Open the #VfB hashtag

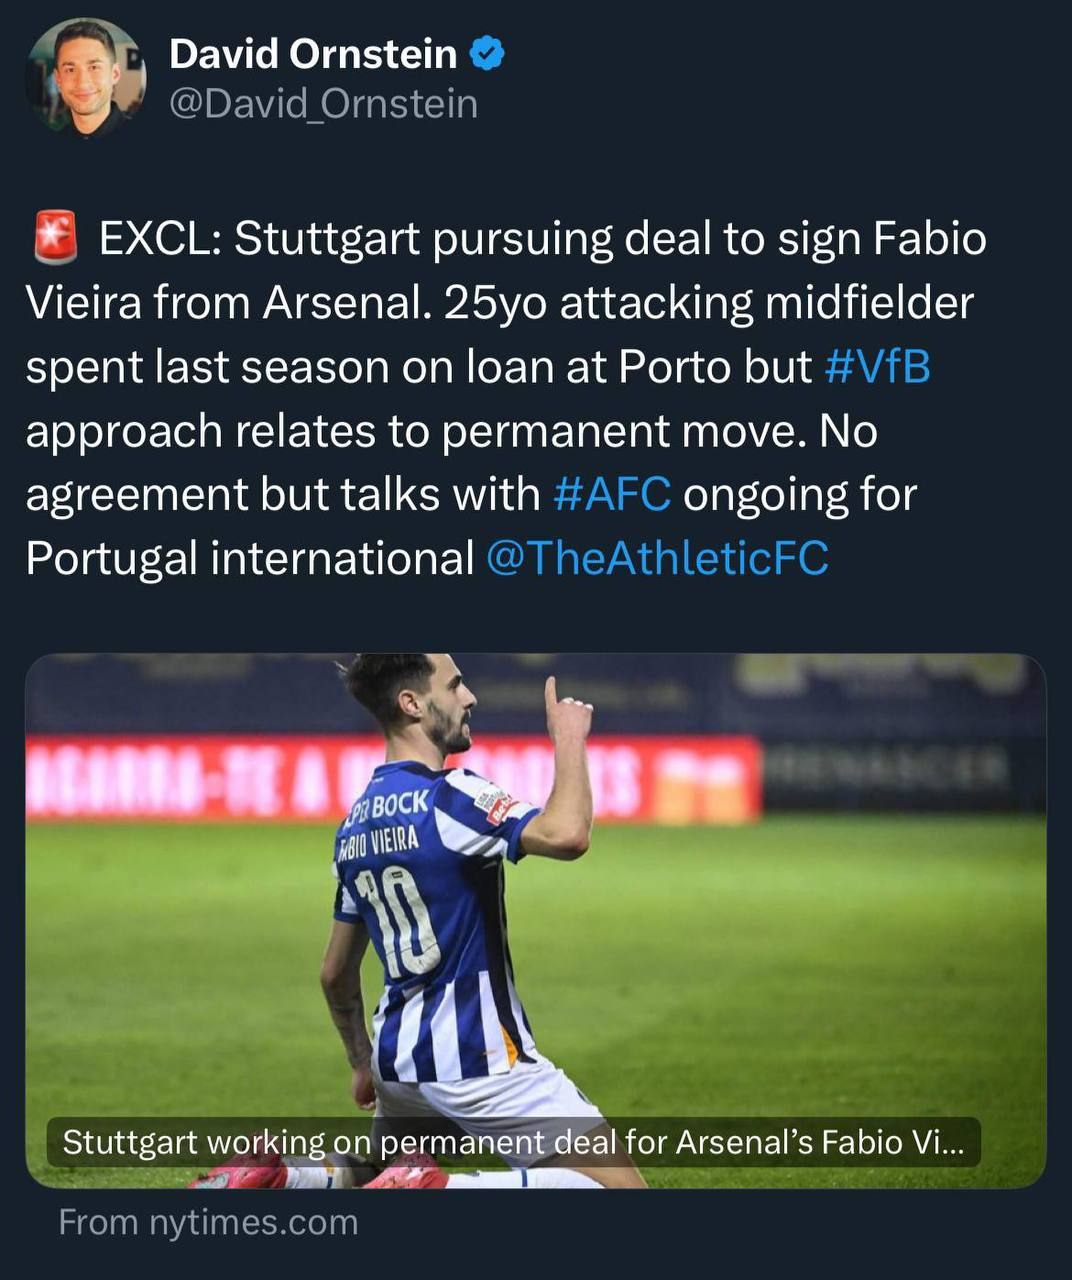point(877,367)
